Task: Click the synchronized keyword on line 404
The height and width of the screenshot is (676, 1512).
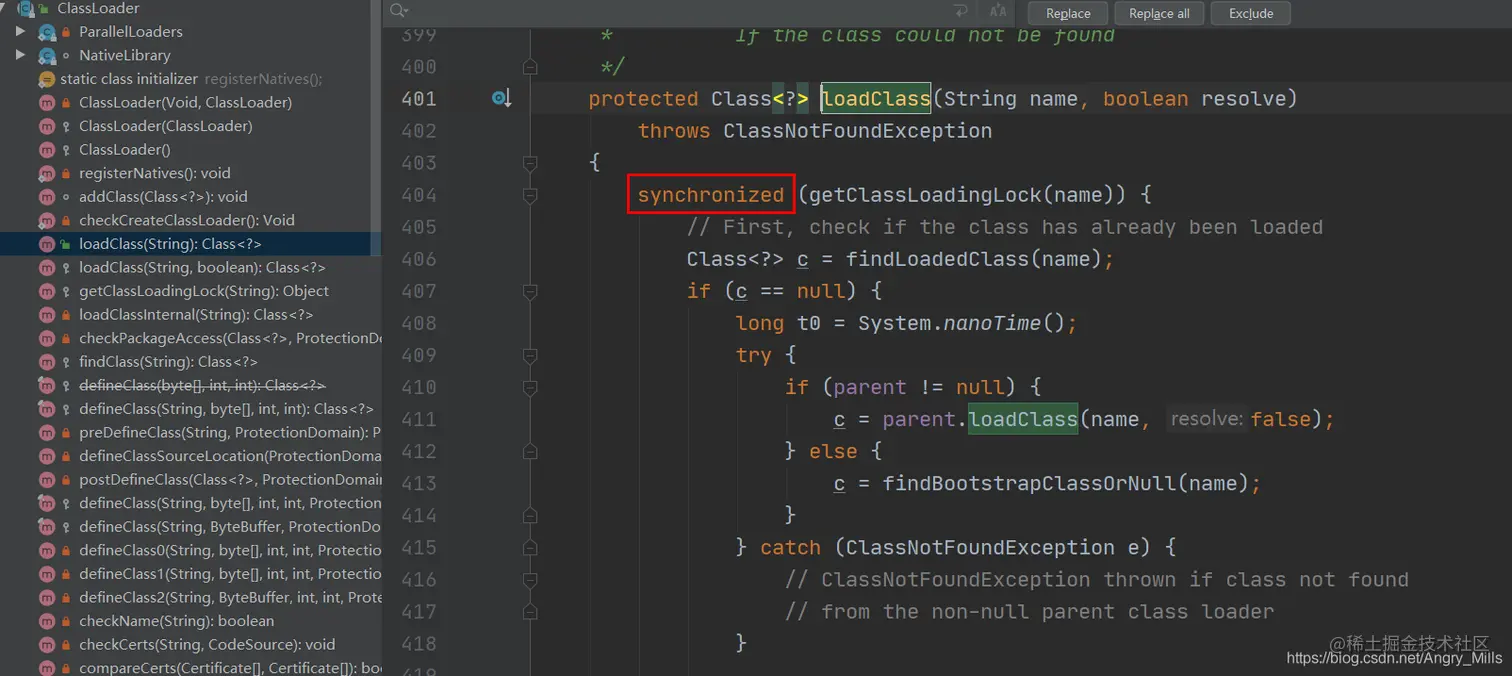Action: pos(711,195)
